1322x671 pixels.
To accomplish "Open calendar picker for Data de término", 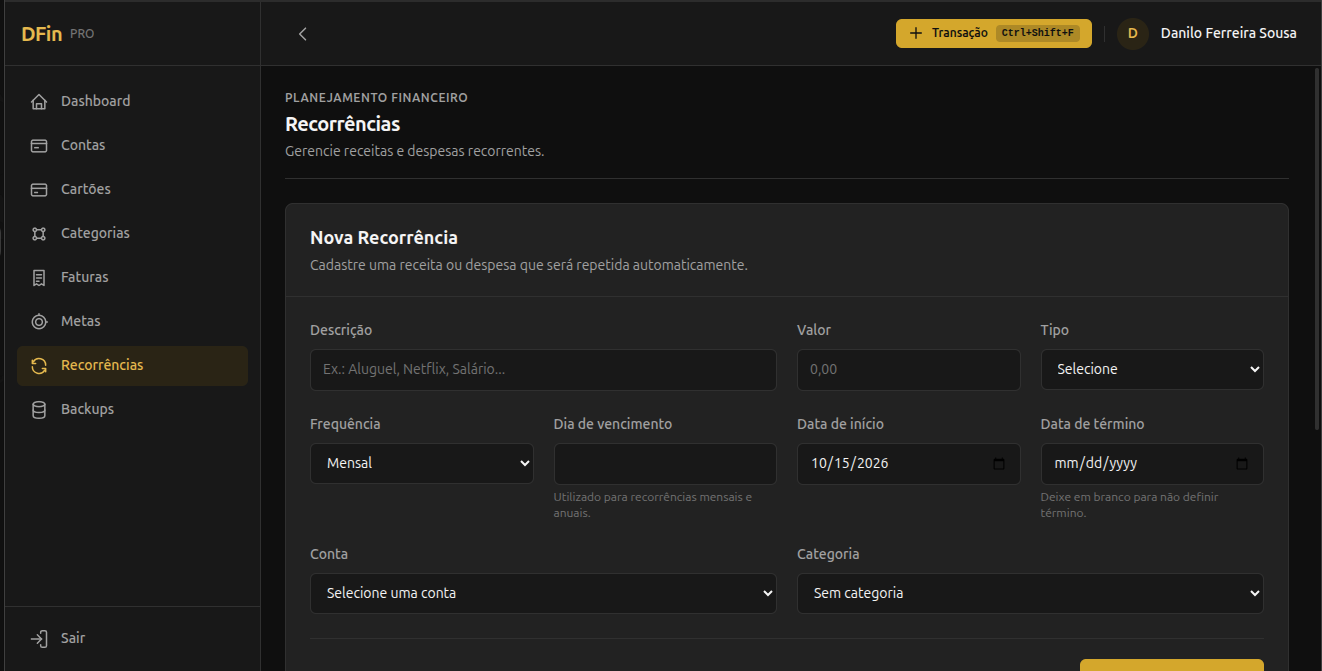I will pyautogui.click(x=1242, y=464).
